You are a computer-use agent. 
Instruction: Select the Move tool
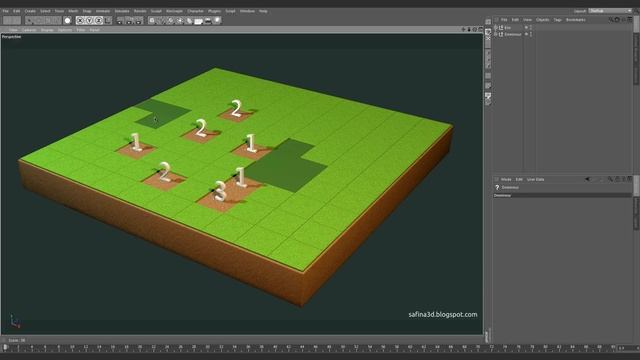(38, 20)
